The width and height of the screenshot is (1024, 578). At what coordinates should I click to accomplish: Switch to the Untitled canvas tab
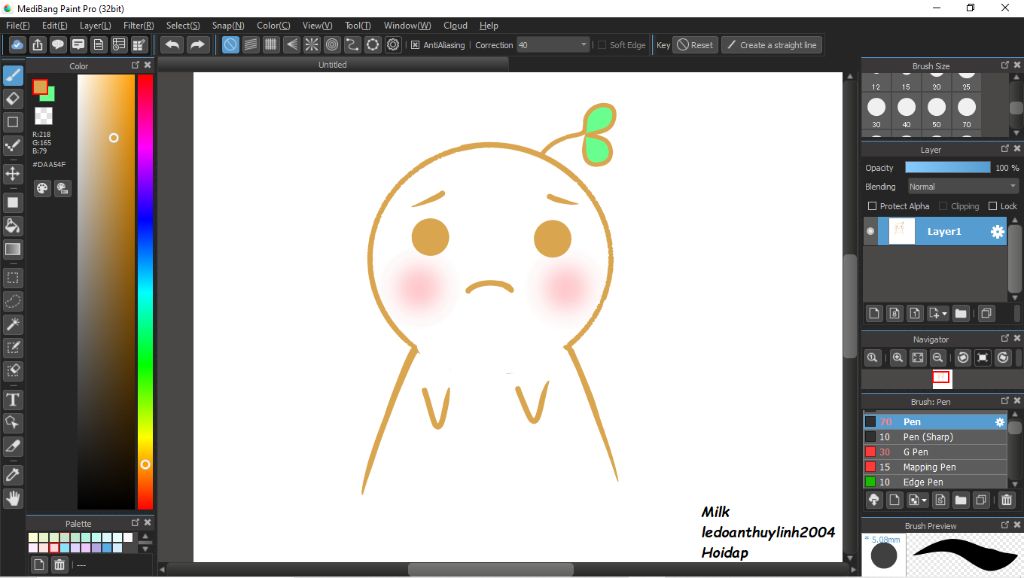pos(332,65)
